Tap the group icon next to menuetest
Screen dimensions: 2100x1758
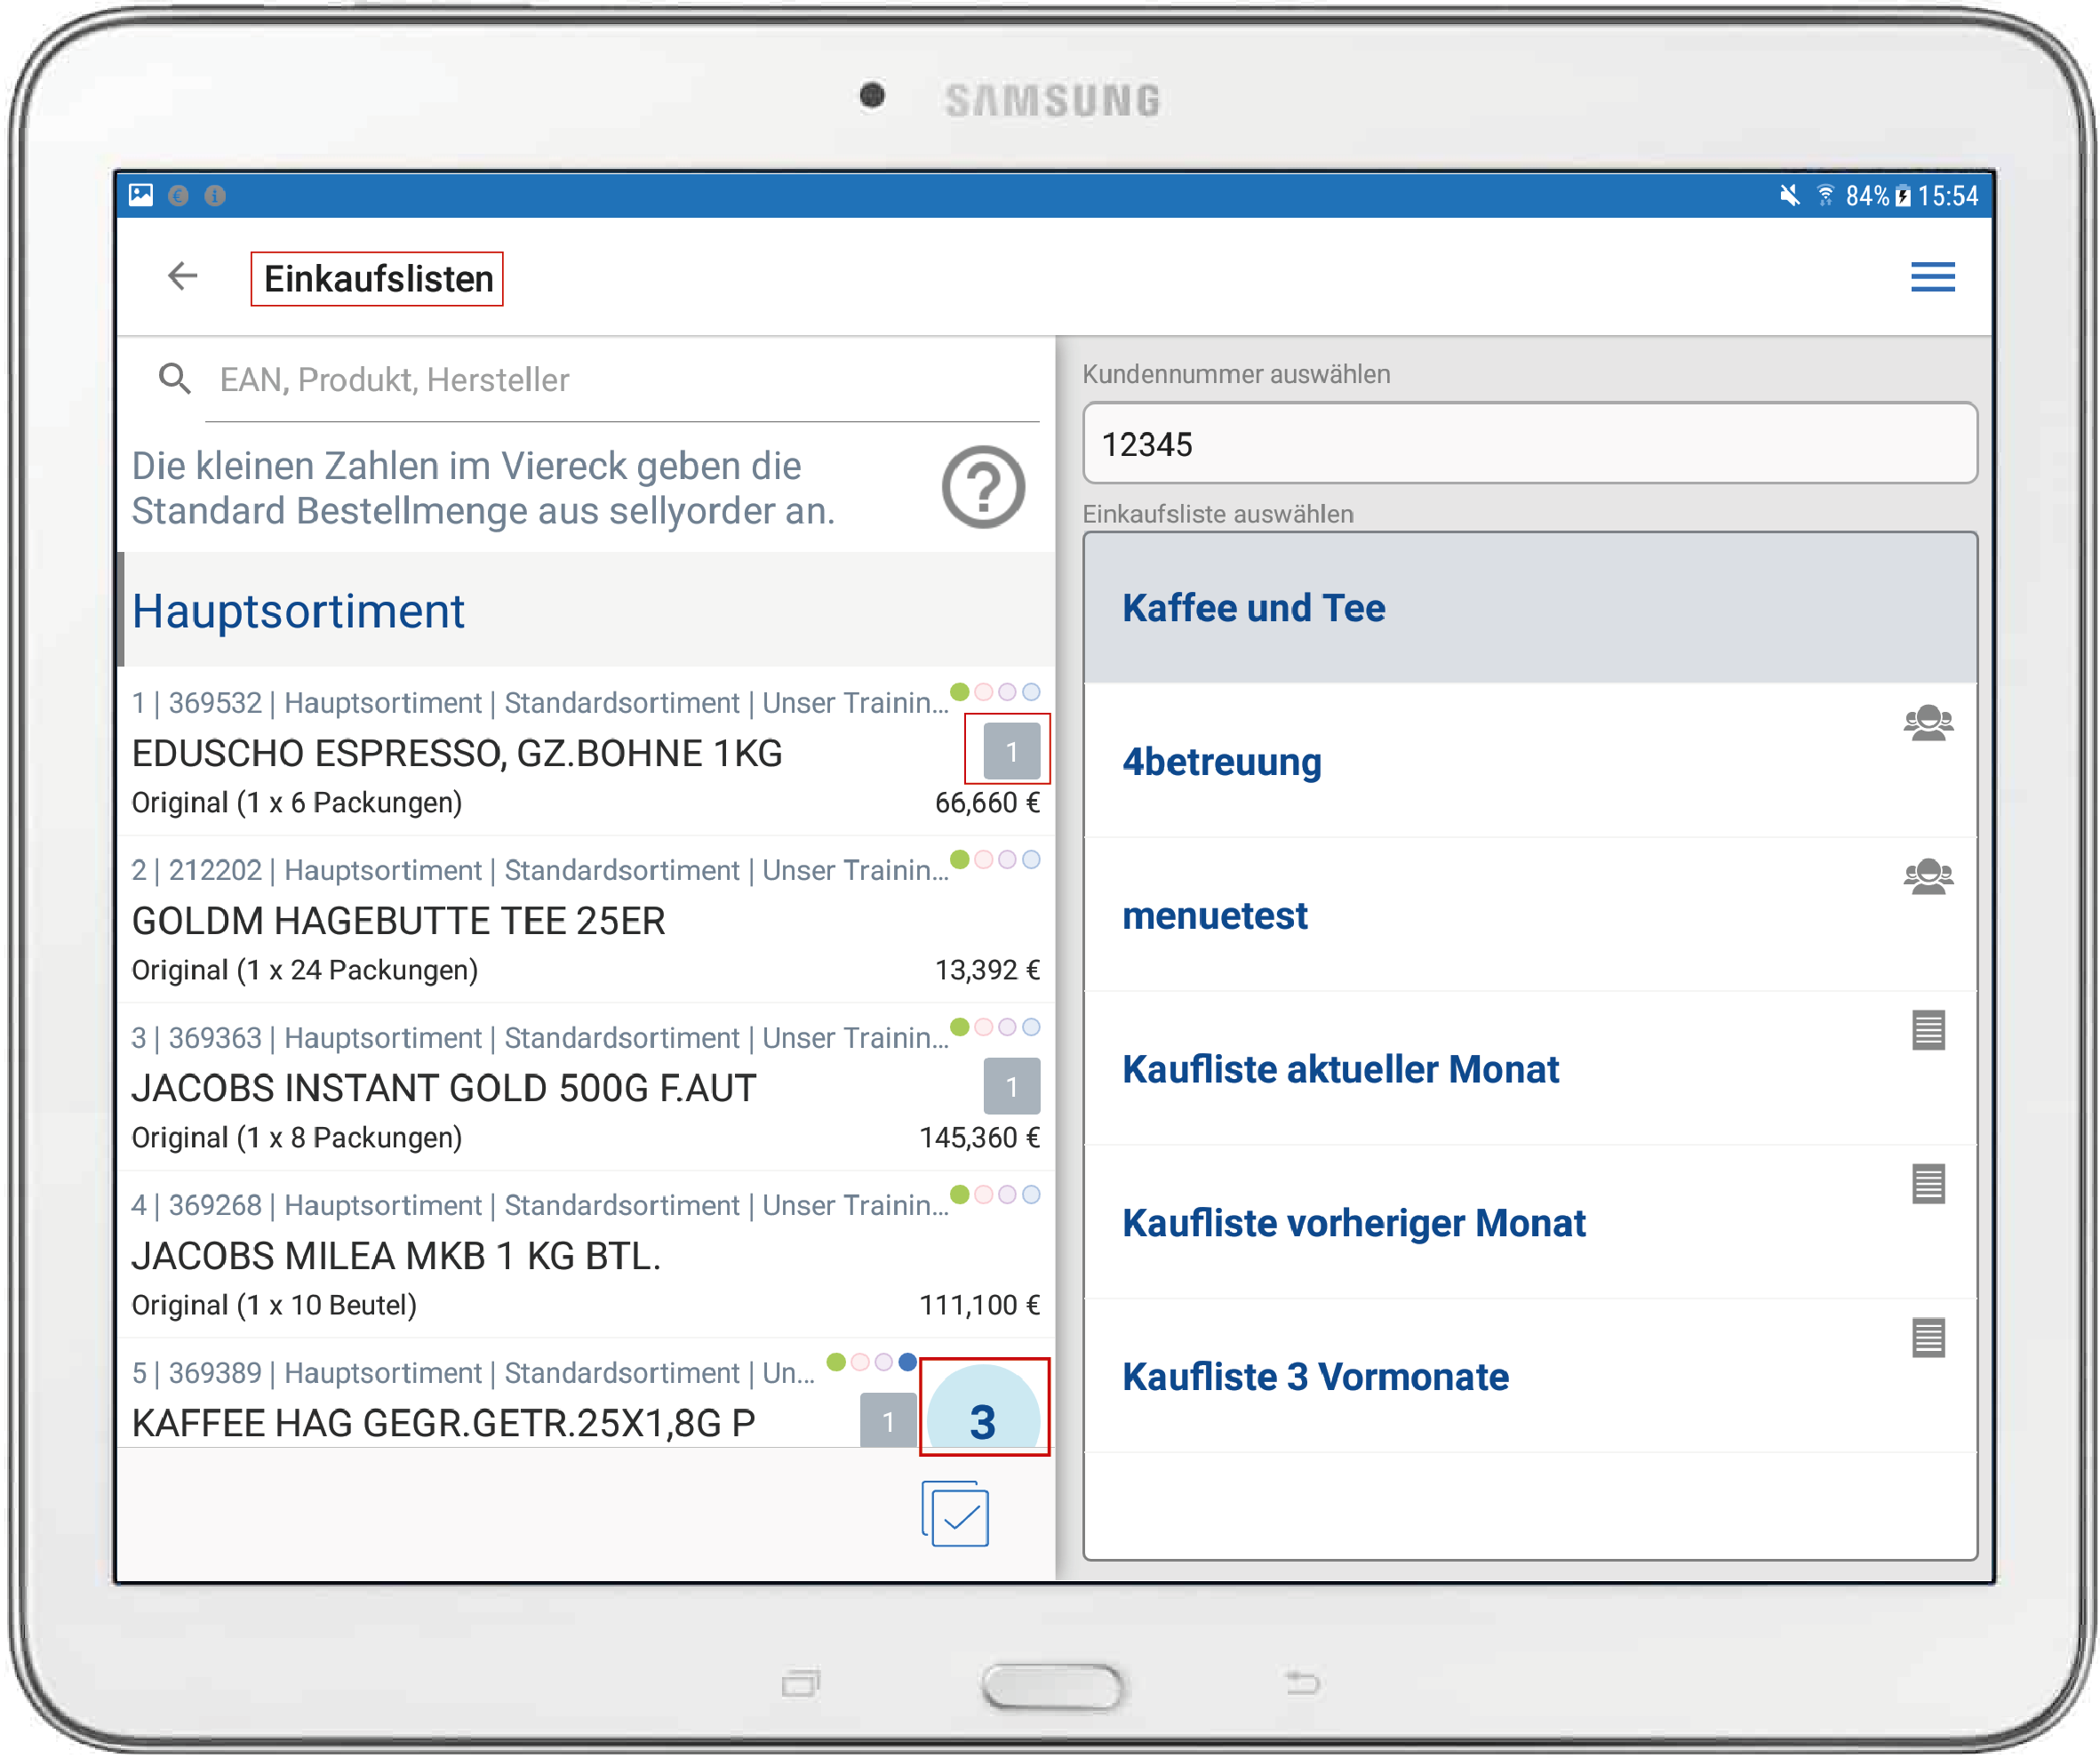[x=1931, y=877]
